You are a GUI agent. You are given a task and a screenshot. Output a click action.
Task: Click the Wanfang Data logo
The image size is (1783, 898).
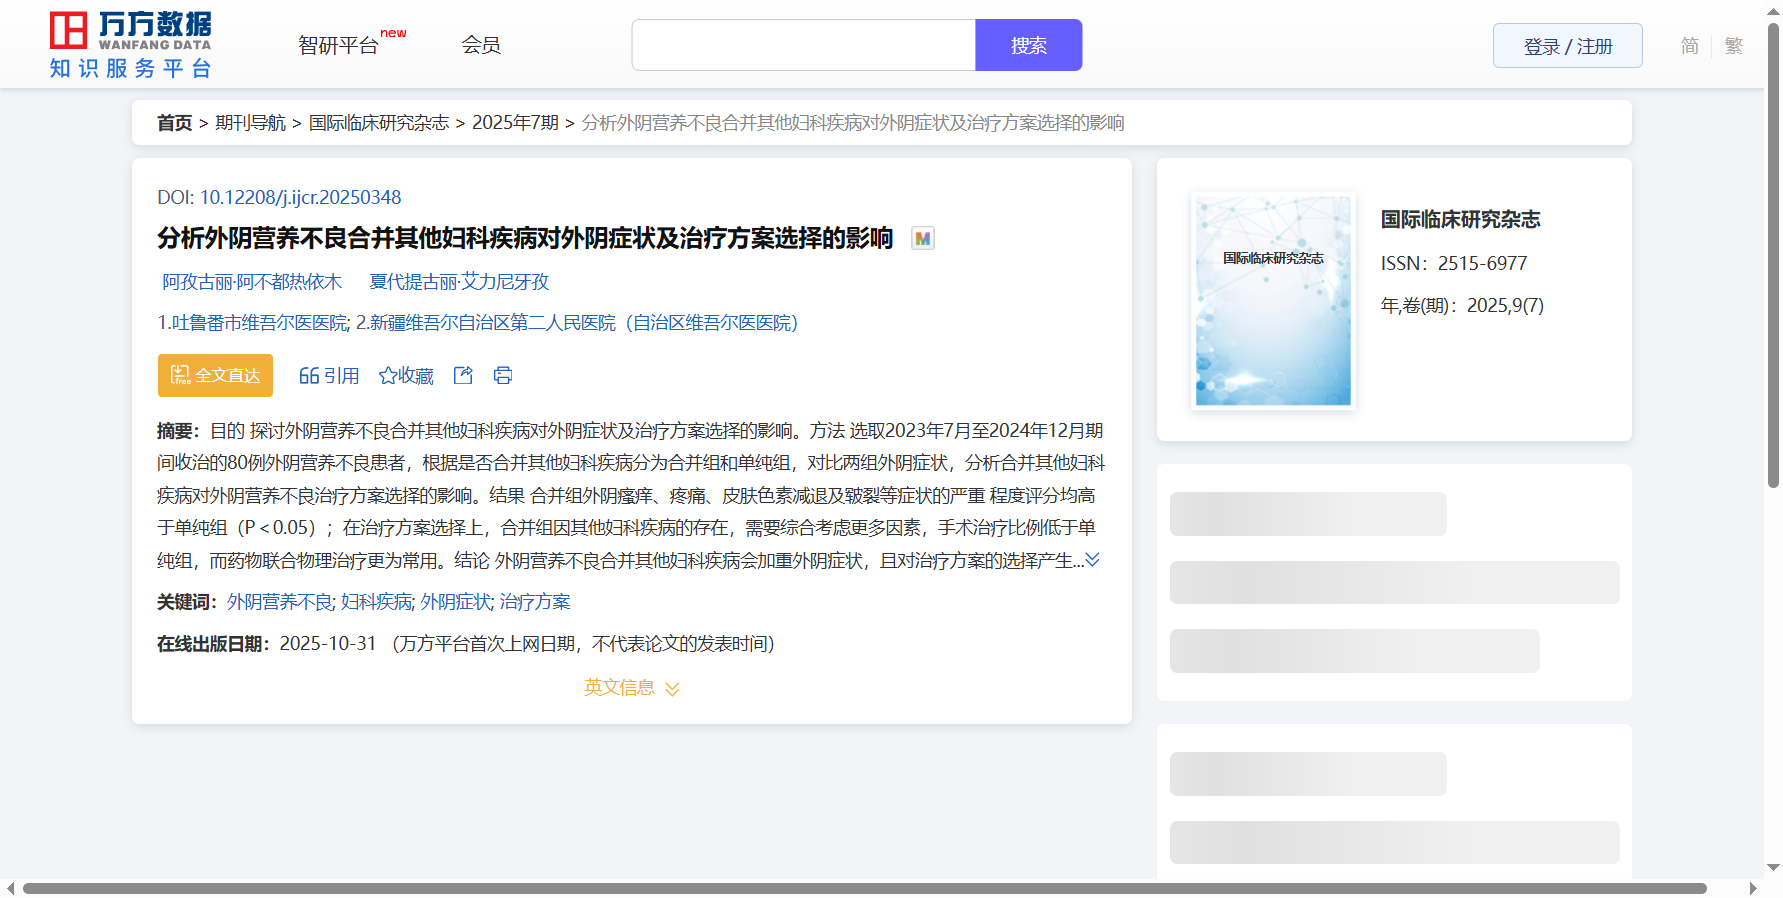tap(130, 45)
